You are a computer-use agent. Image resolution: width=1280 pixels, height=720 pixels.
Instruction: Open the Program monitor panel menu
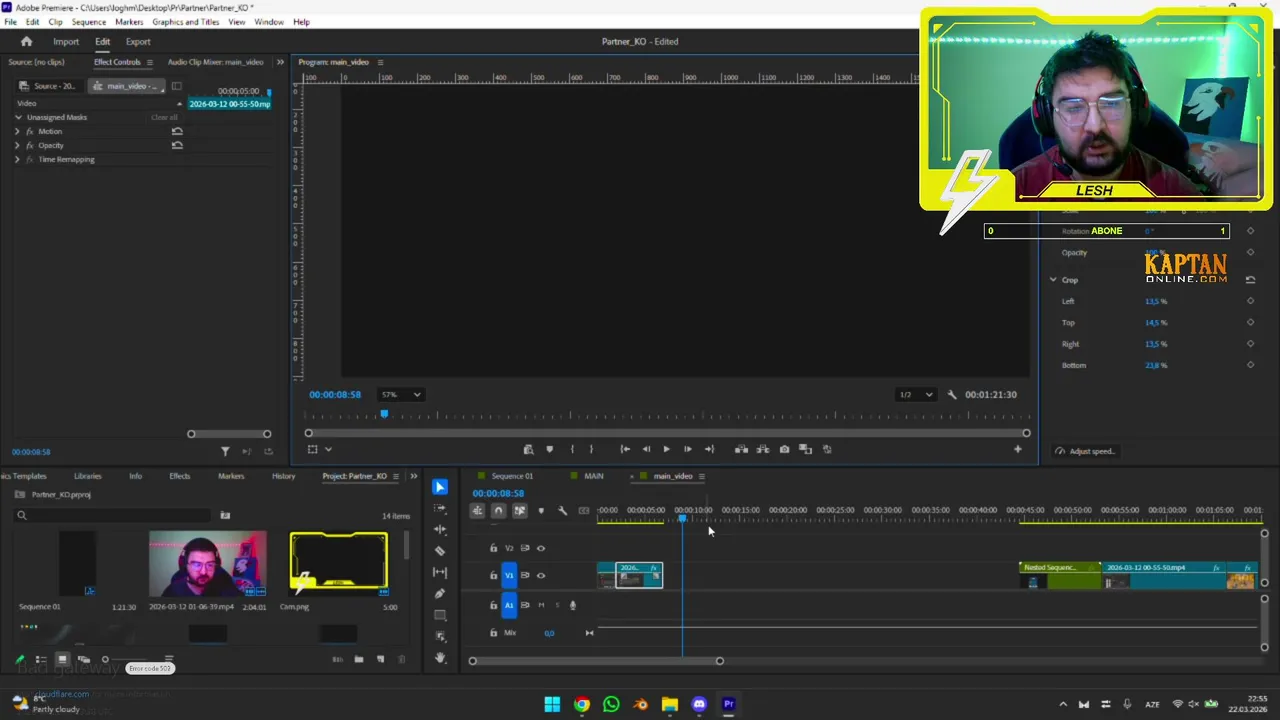pos(380,62)
